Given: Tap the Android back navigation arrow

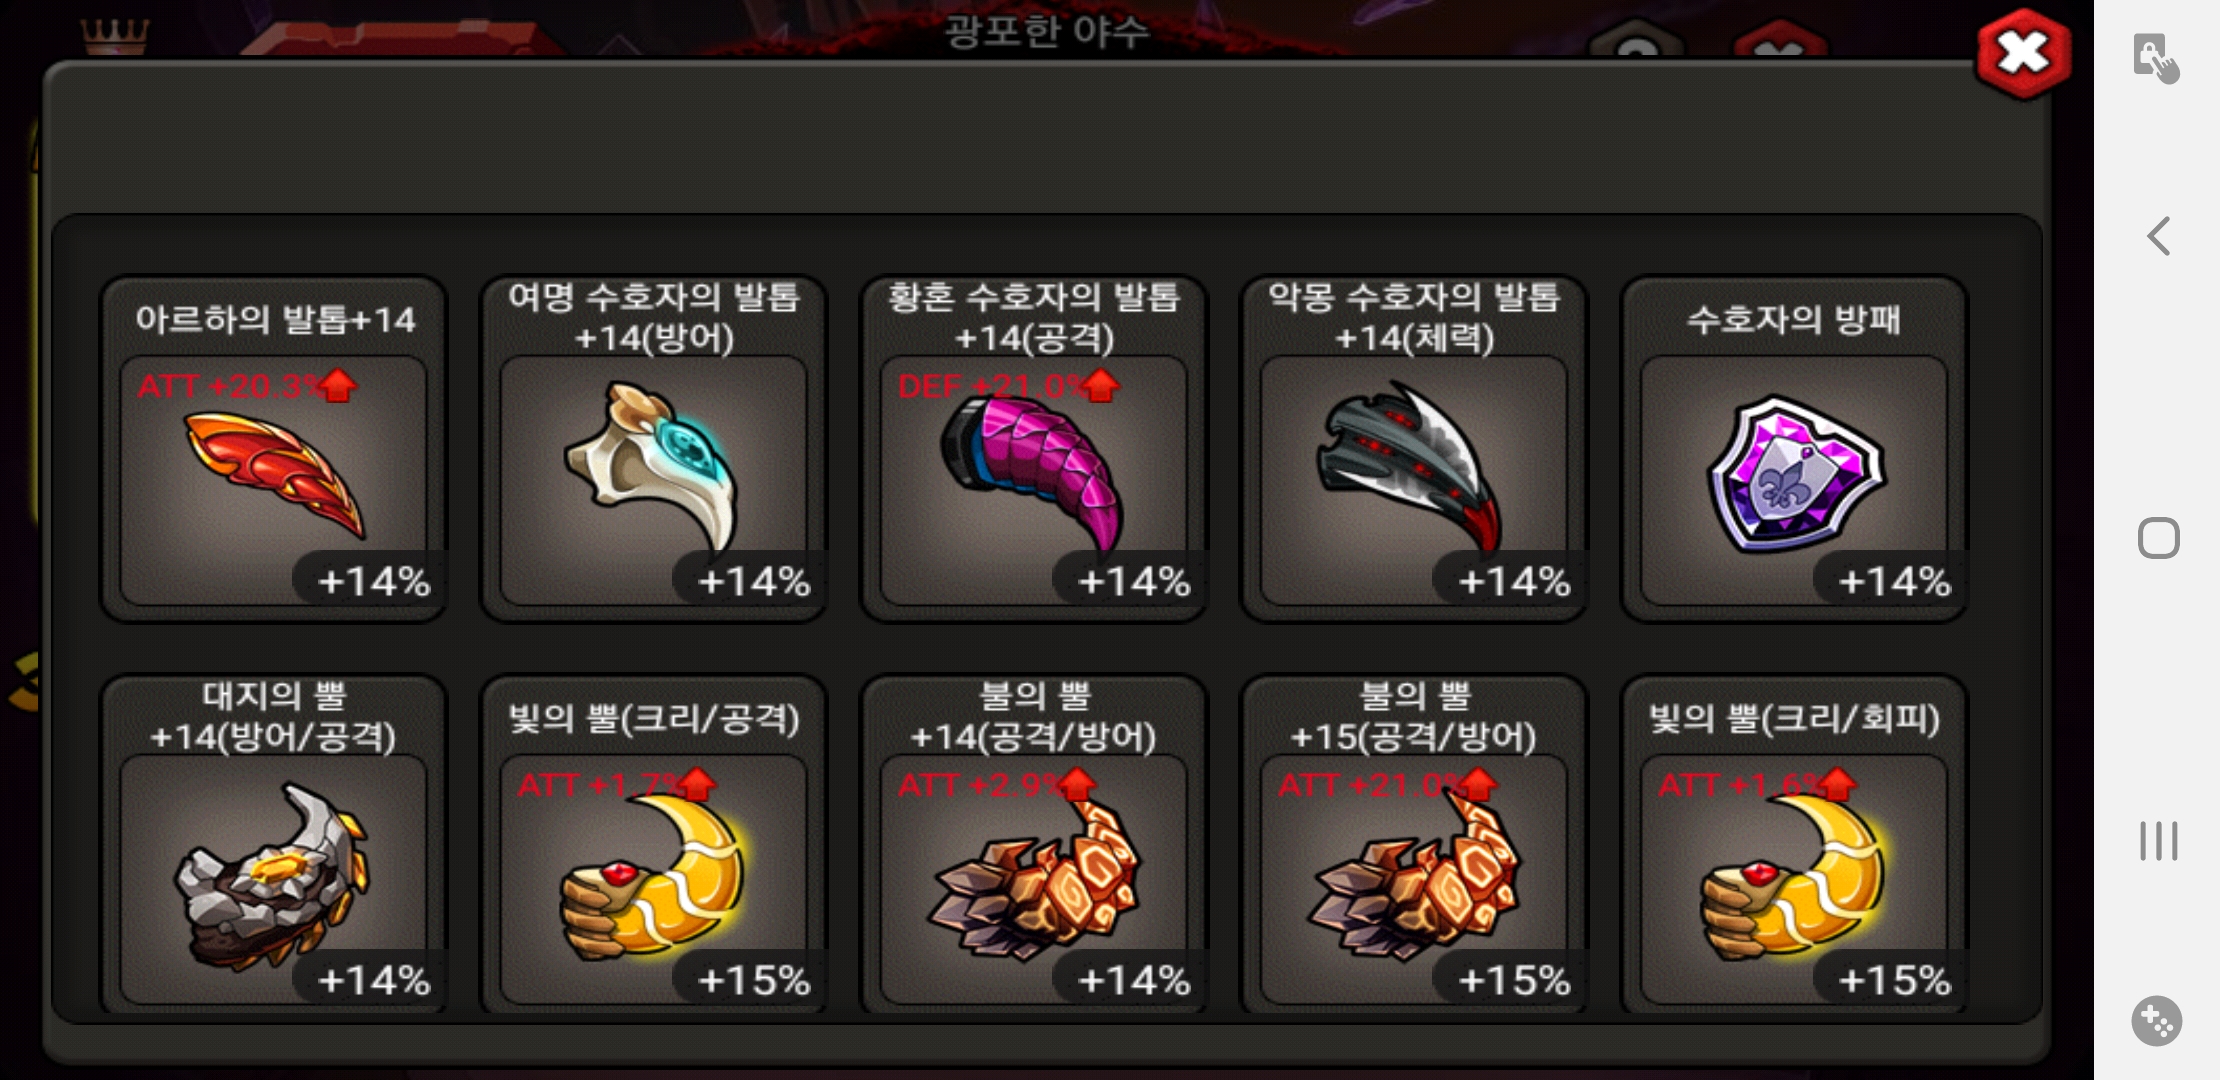Looking at the screenshot, I should pos(2158,237).
